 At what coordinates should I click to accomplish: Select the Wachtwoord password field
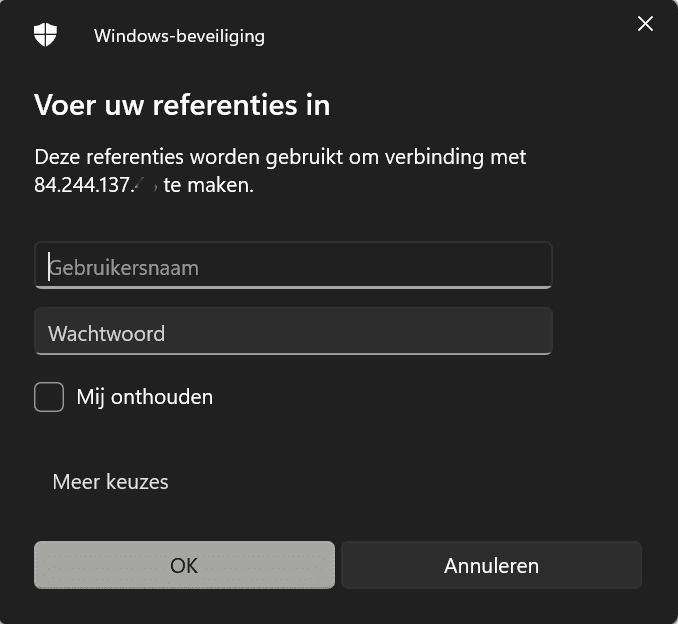click(x=293, y=331)
